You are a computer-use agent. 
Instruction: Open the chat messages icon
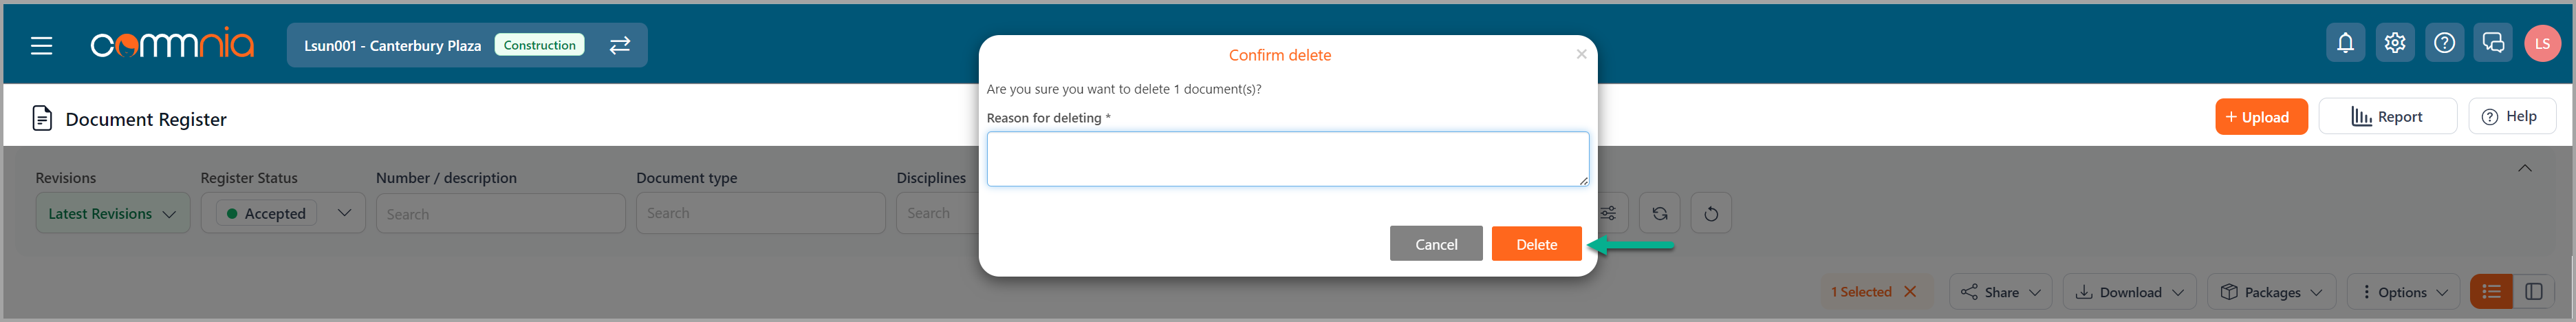pyautogui.click(x=2493, y=43)
